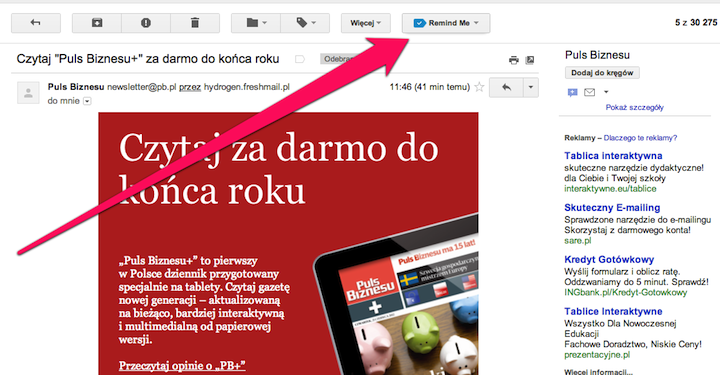Delete email with trash icon
Image resolution: width=720 pixels, height=375 pixels.
pyautogui.click(x=195, y=23)
